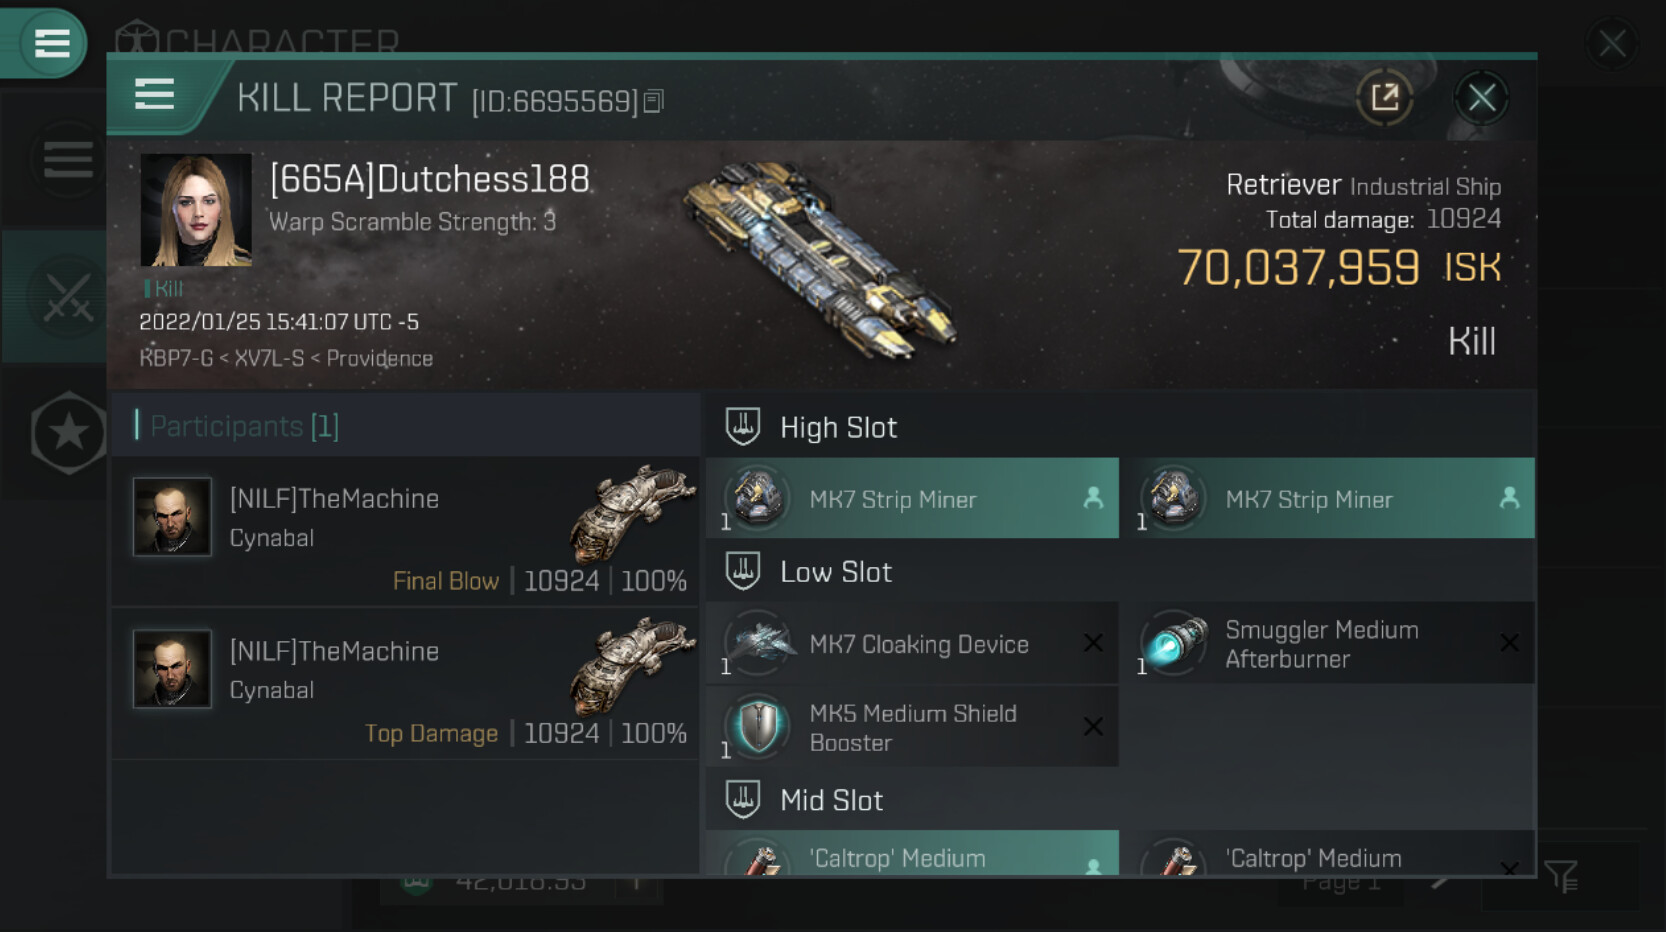The image size is (1666, 932).
Task: Click the first MK7 Strip Miner module icon
Action: (x=757, y=497)
